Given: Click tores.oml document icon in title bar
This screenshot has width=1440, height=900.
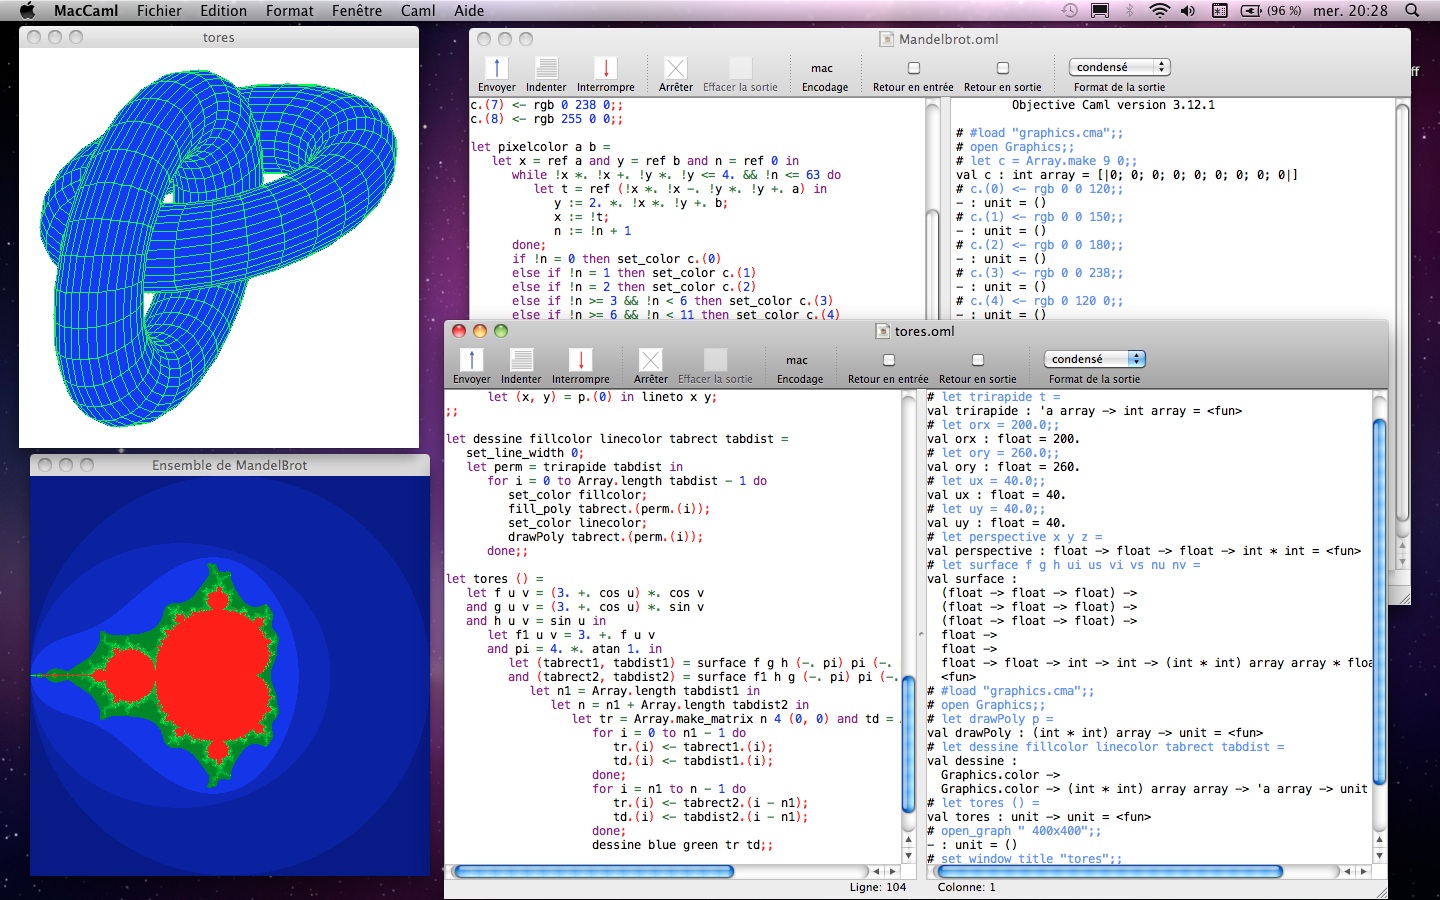Looking at the screenshot, I should pos(882,331).
